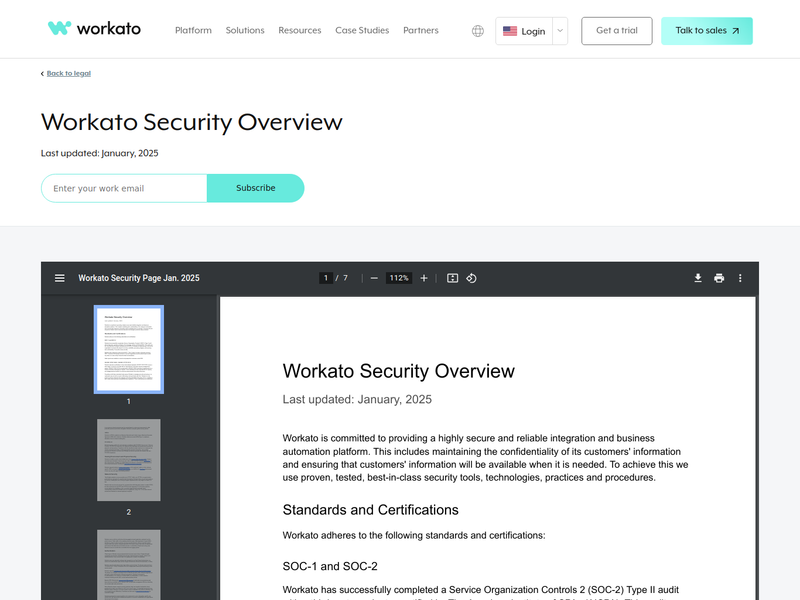800x600 pixels.
Task: Select the third page thumbnail
Action: [129, 565]
